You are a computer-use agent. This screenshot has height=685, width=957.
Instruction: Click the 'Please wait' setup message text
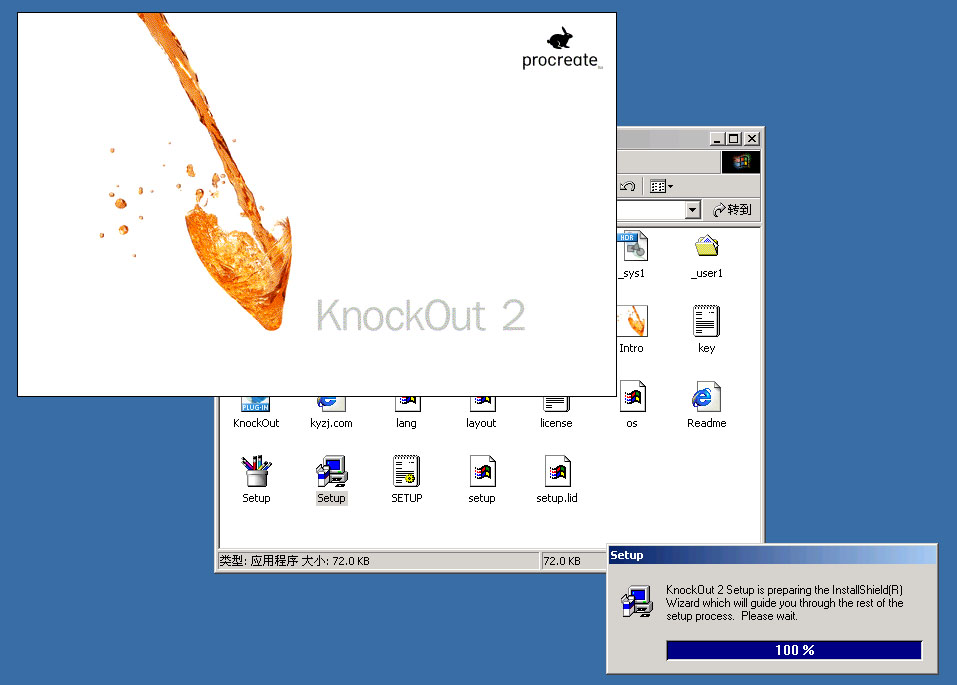(x=770, y=616)
